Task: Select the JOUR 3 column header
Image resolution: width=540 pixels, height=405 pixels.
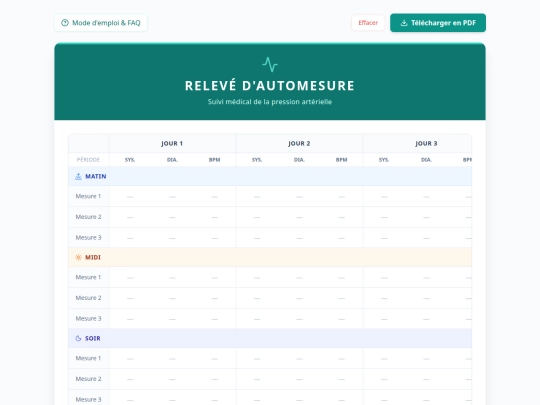Action: tap(417, 143)
